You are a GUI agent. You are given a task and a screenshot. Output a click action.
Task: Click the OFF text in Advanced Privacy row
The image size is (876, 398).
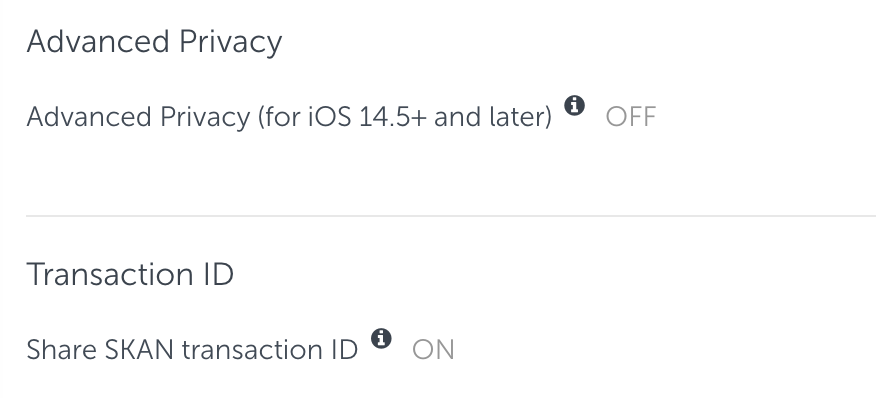[x=631, y=117]
